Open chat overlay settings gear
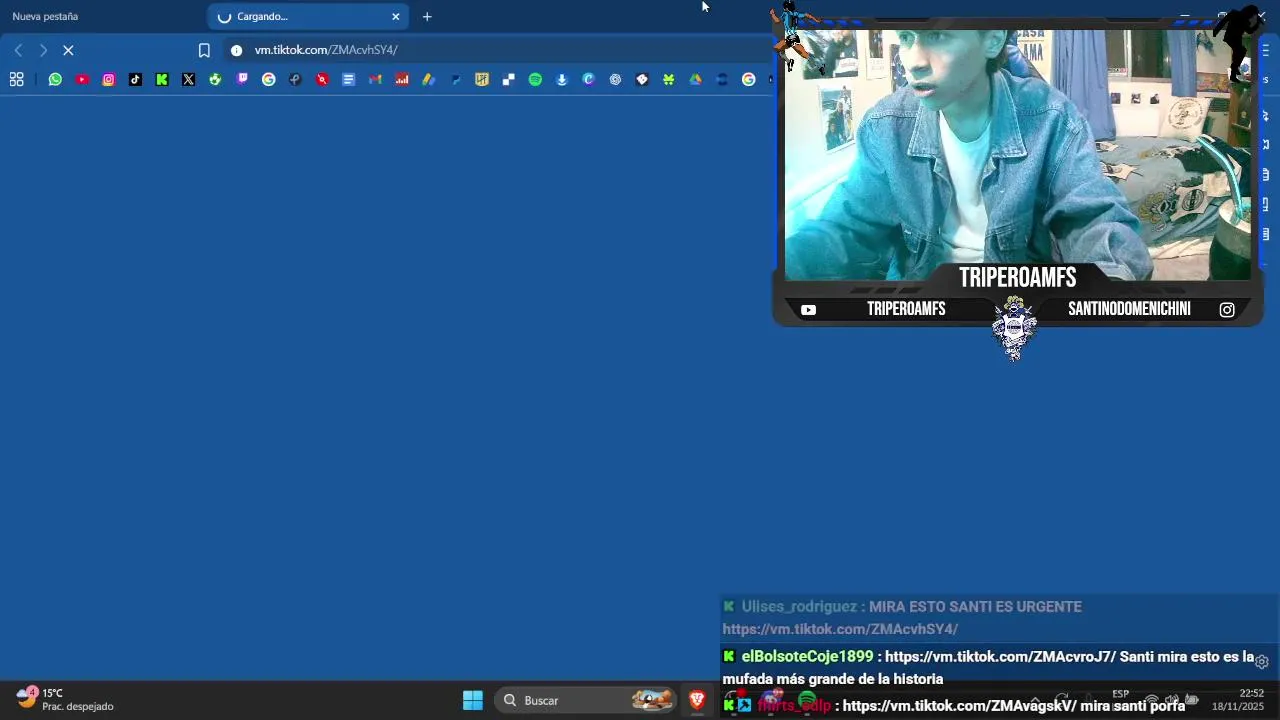 click(1262, 662)
